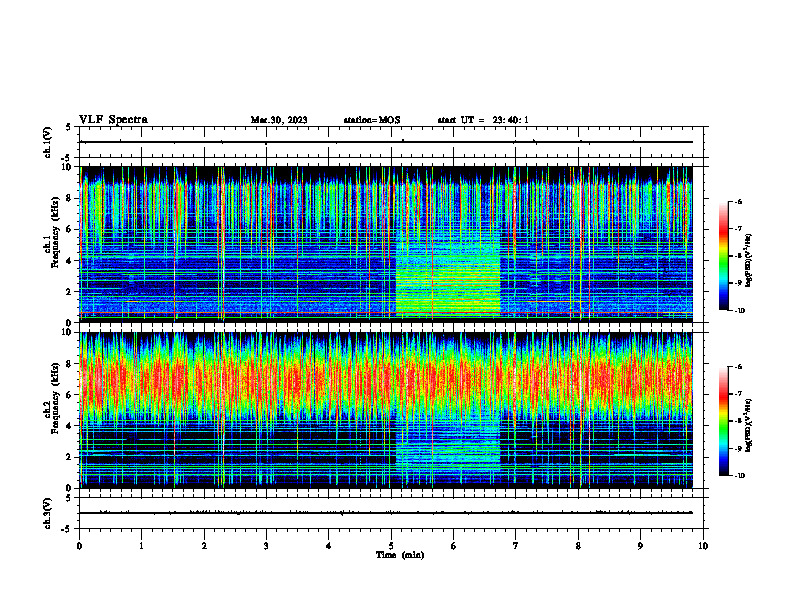Click the ch.1 color scale units label

pos(749,261)
